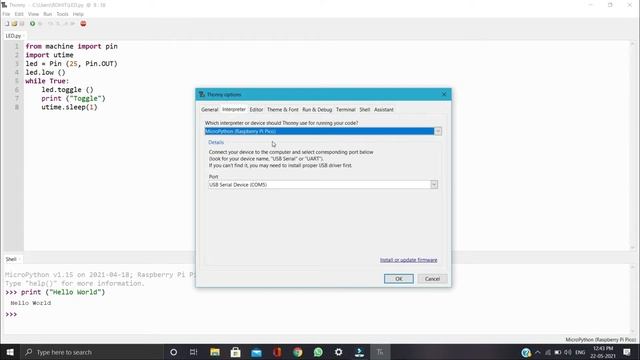This screenshot has height=360, width=640.
Task: Switch to the Editor tab
Action: [256, 109]
